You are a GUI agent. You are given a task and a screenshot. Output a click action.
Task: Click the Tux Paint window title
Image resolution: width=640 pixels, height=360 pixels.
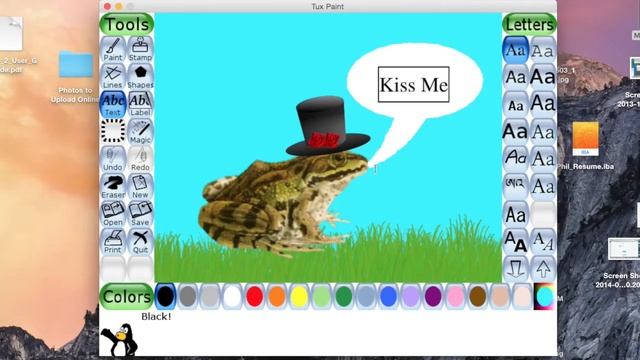327,7
